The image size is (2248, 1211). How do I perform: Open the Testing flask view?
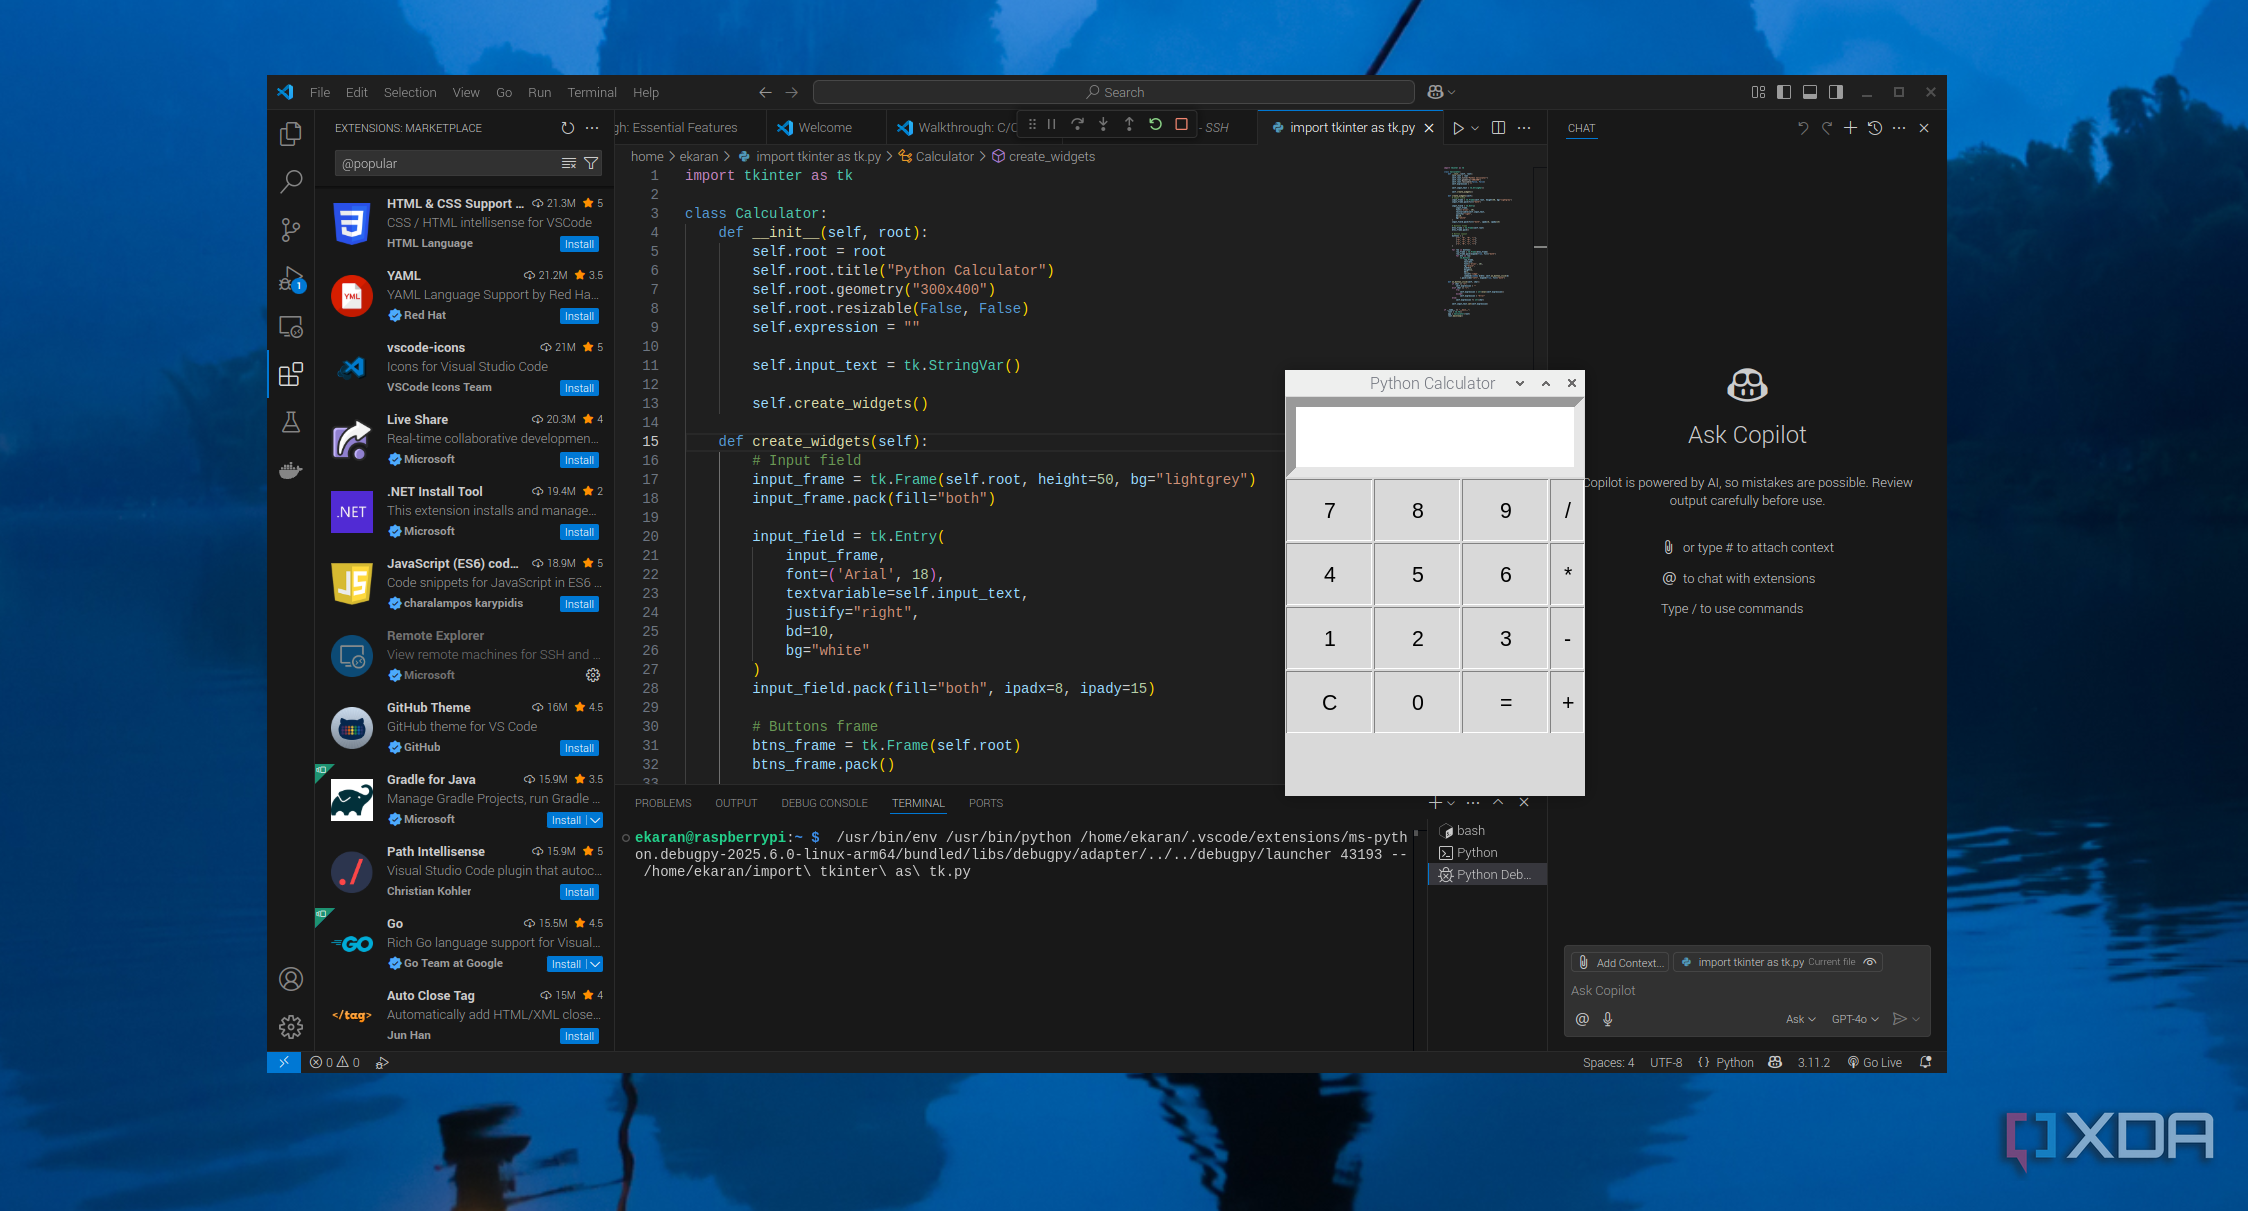pos(291,422)
